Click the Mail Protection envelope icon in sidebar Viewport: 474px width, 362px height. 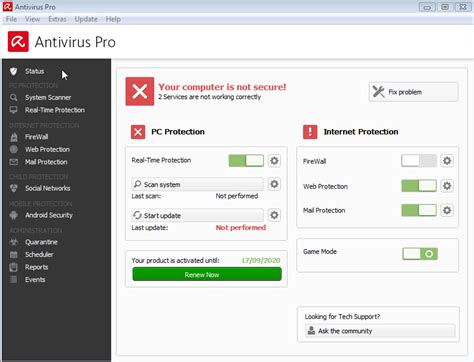pyautogui.click(x=13, y=162)
